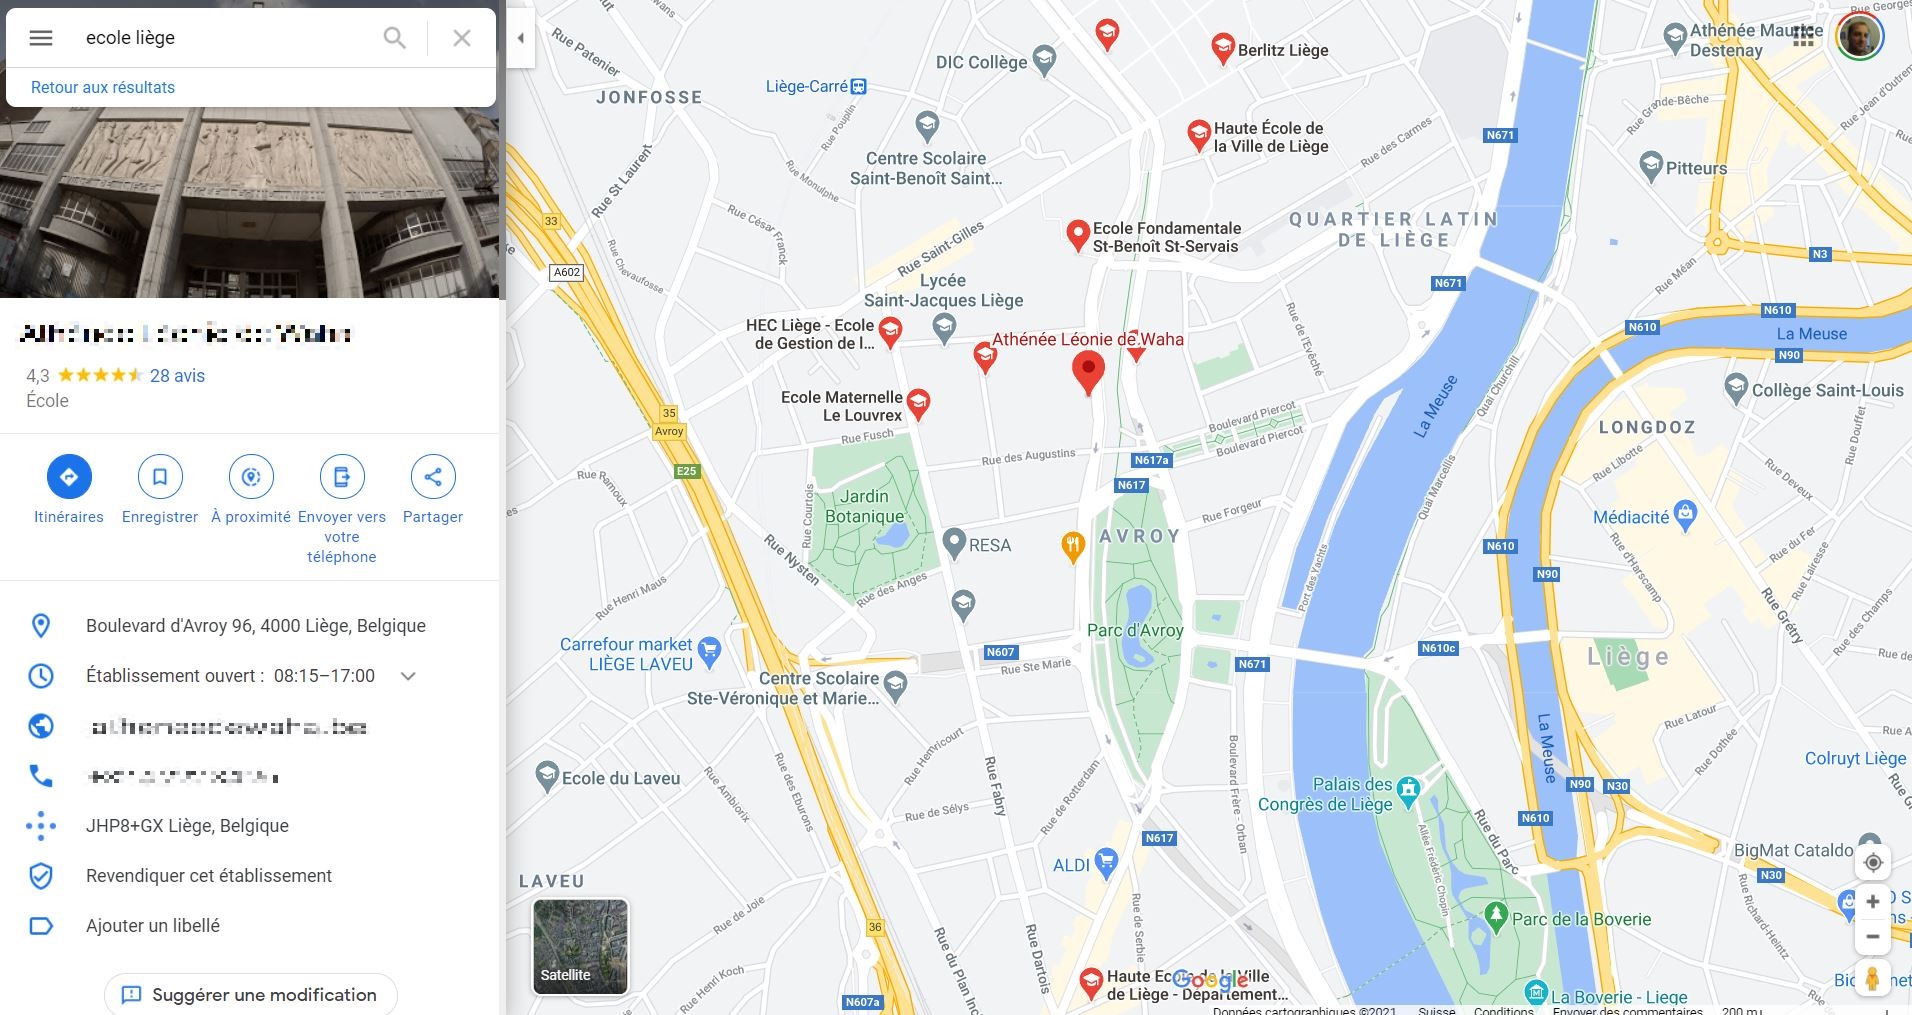The width and height of the screenshot is (1912, 1015).
Task: Click the Enregistrer bookmark icon
Action: pyautogui.click(x=160, y=476)
